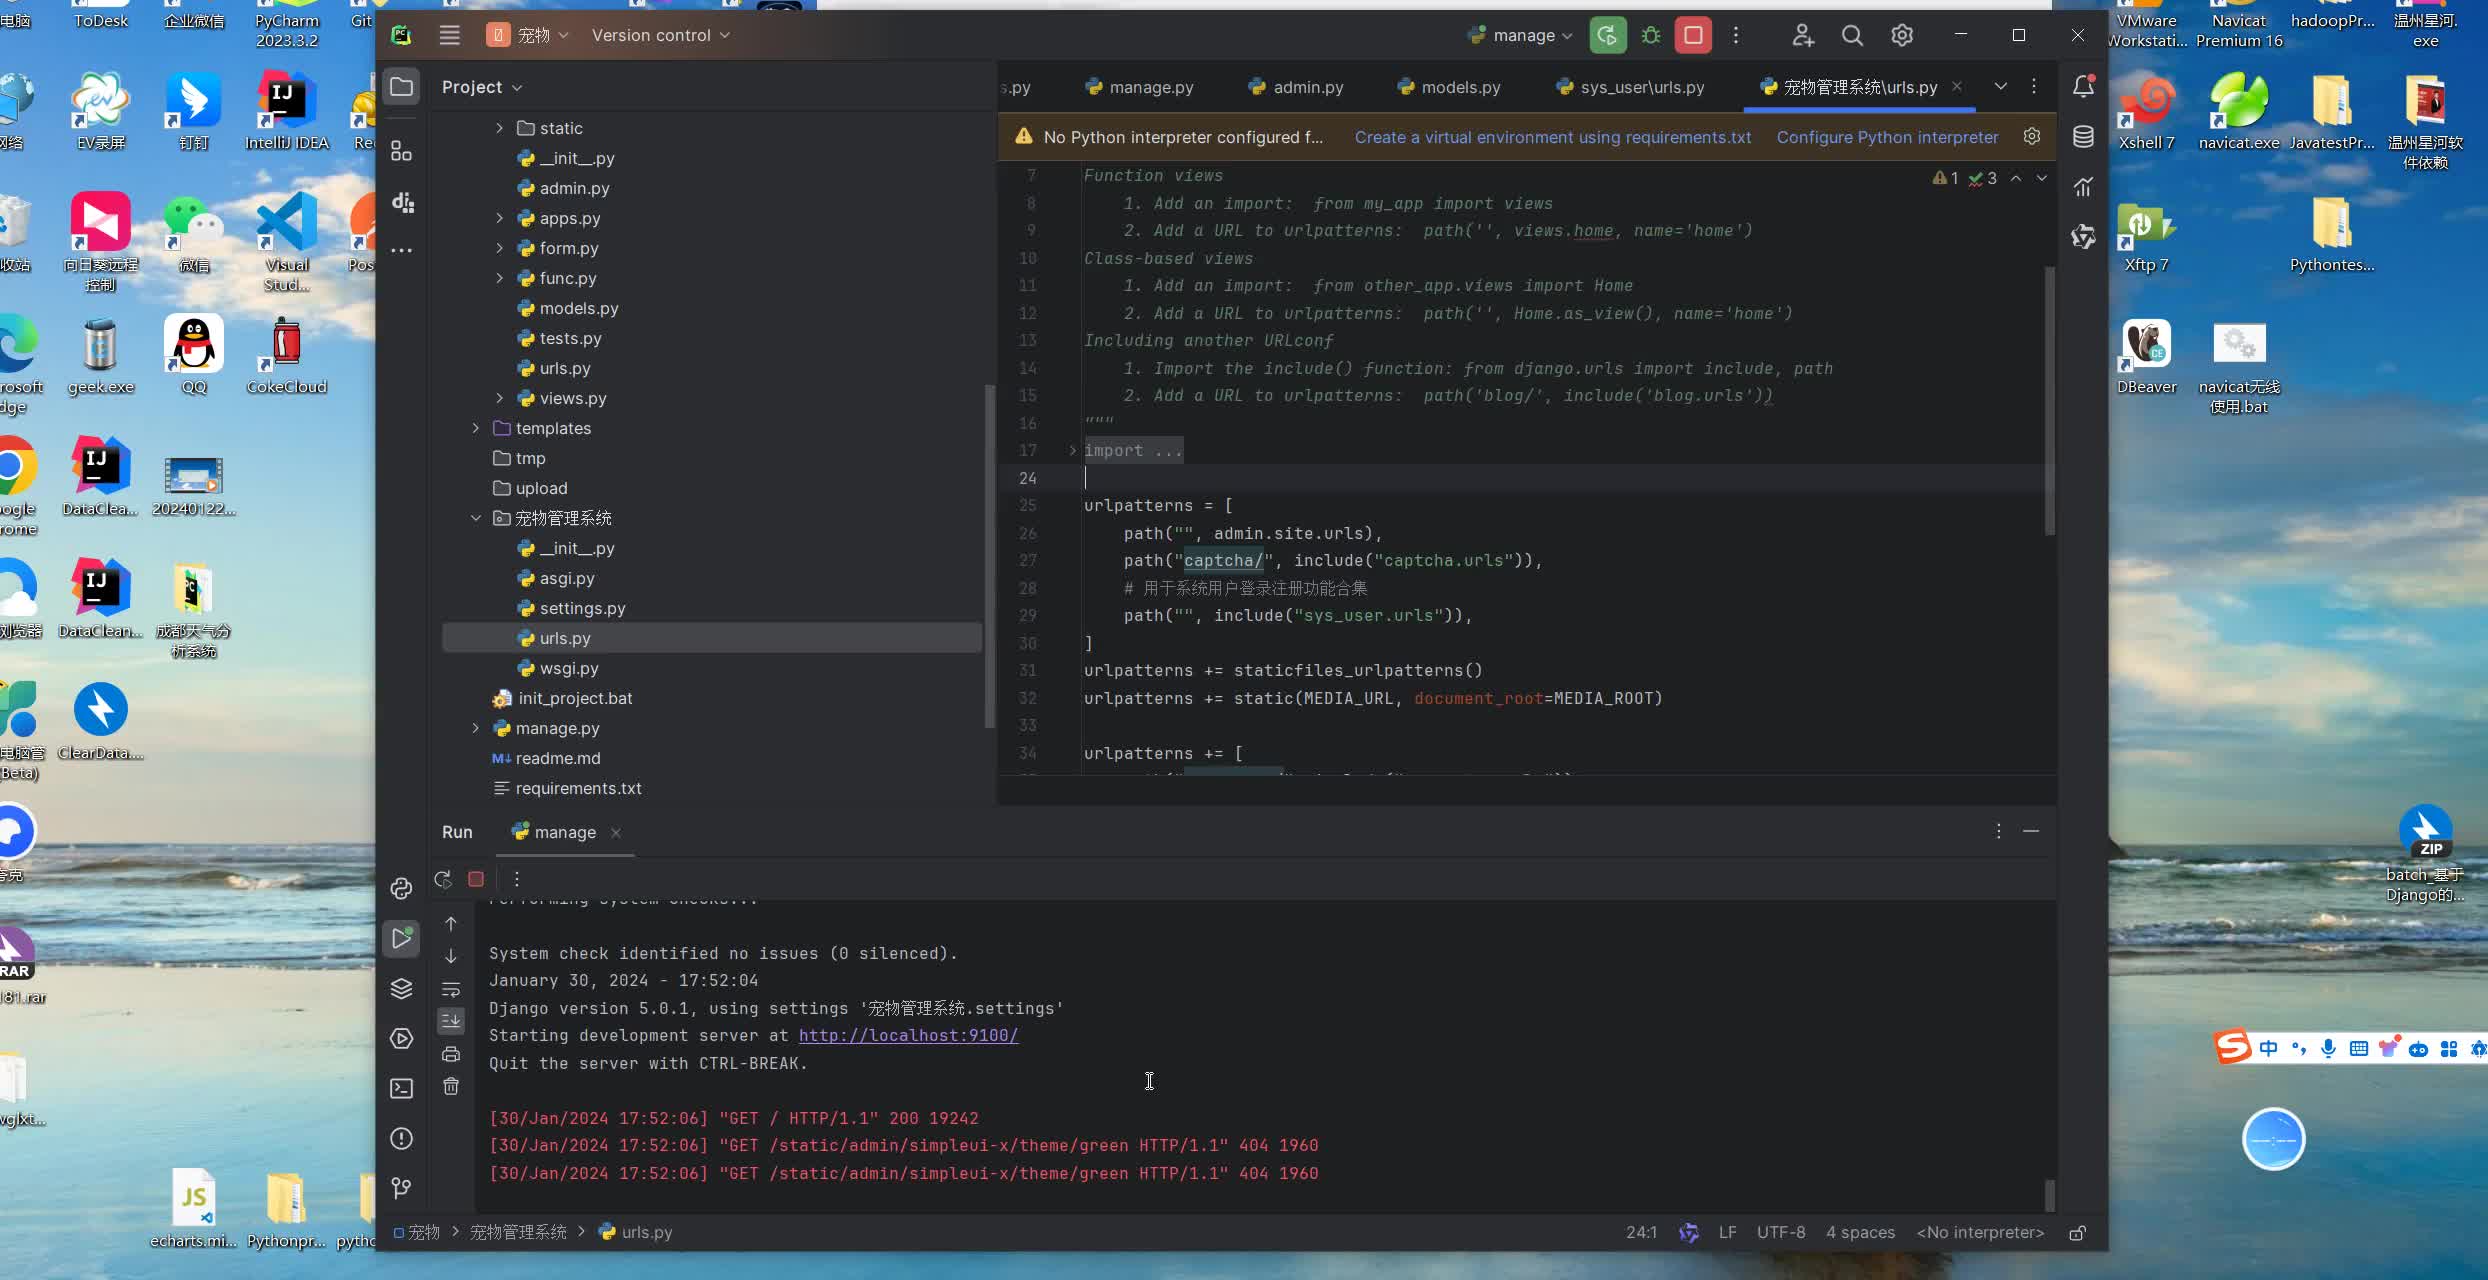Collapse the 宠物管理系统 folder
This screenshot has width=2488, height=1280.
476,518
